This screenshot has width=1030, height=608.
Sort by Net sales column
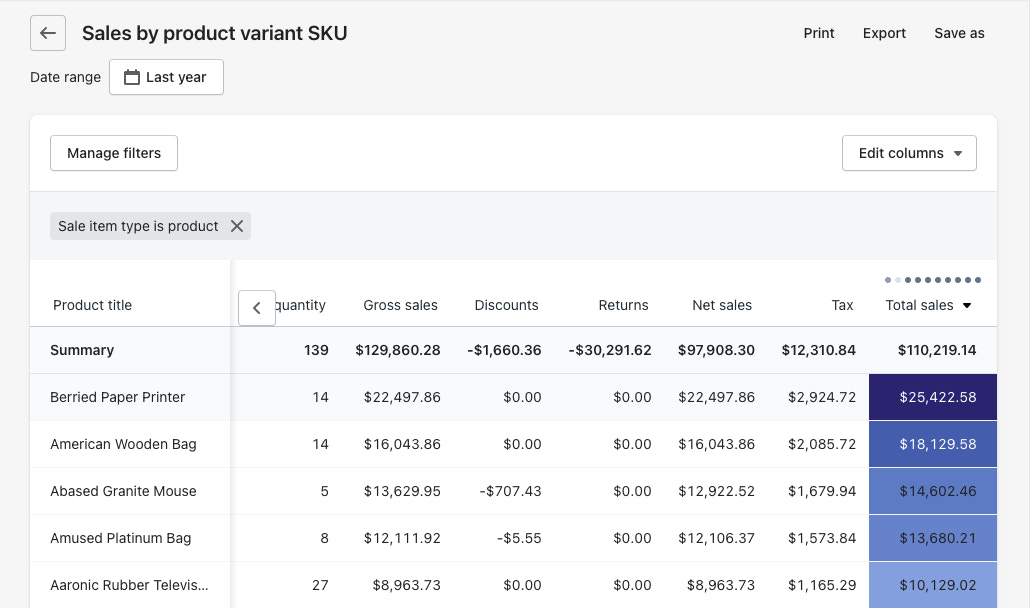pos(721,305)
